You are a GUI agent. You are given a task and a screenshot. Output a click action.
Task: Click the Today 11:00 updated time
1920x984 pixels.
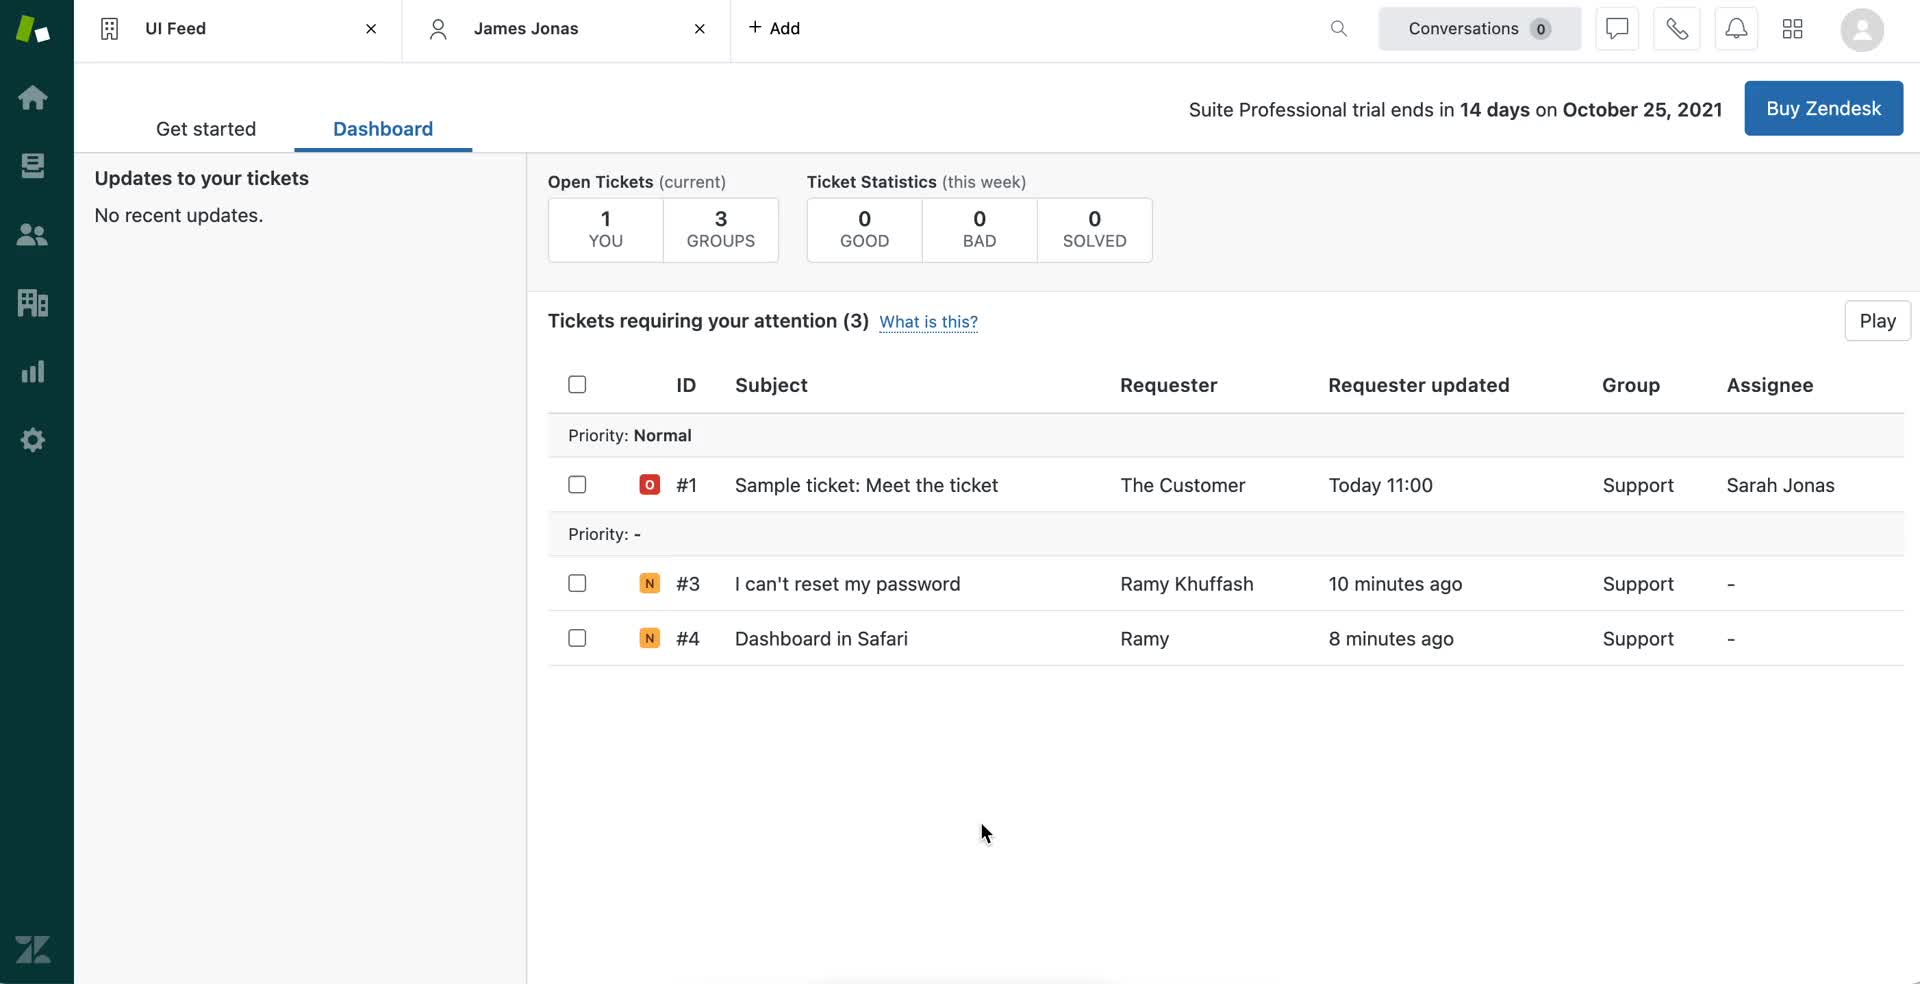click(x=1380, y=485)
